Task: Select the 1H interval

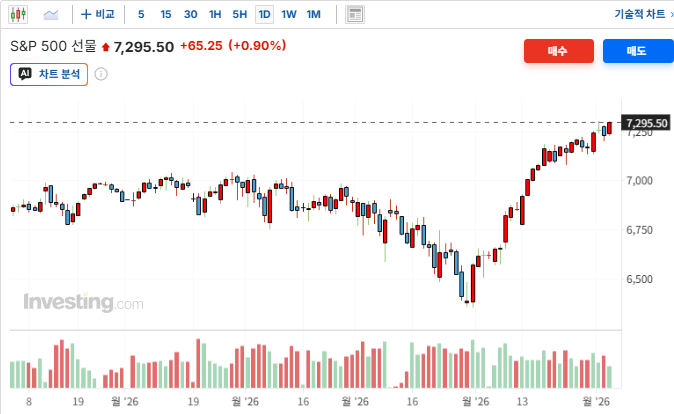Action: click(x=215, y=15)
